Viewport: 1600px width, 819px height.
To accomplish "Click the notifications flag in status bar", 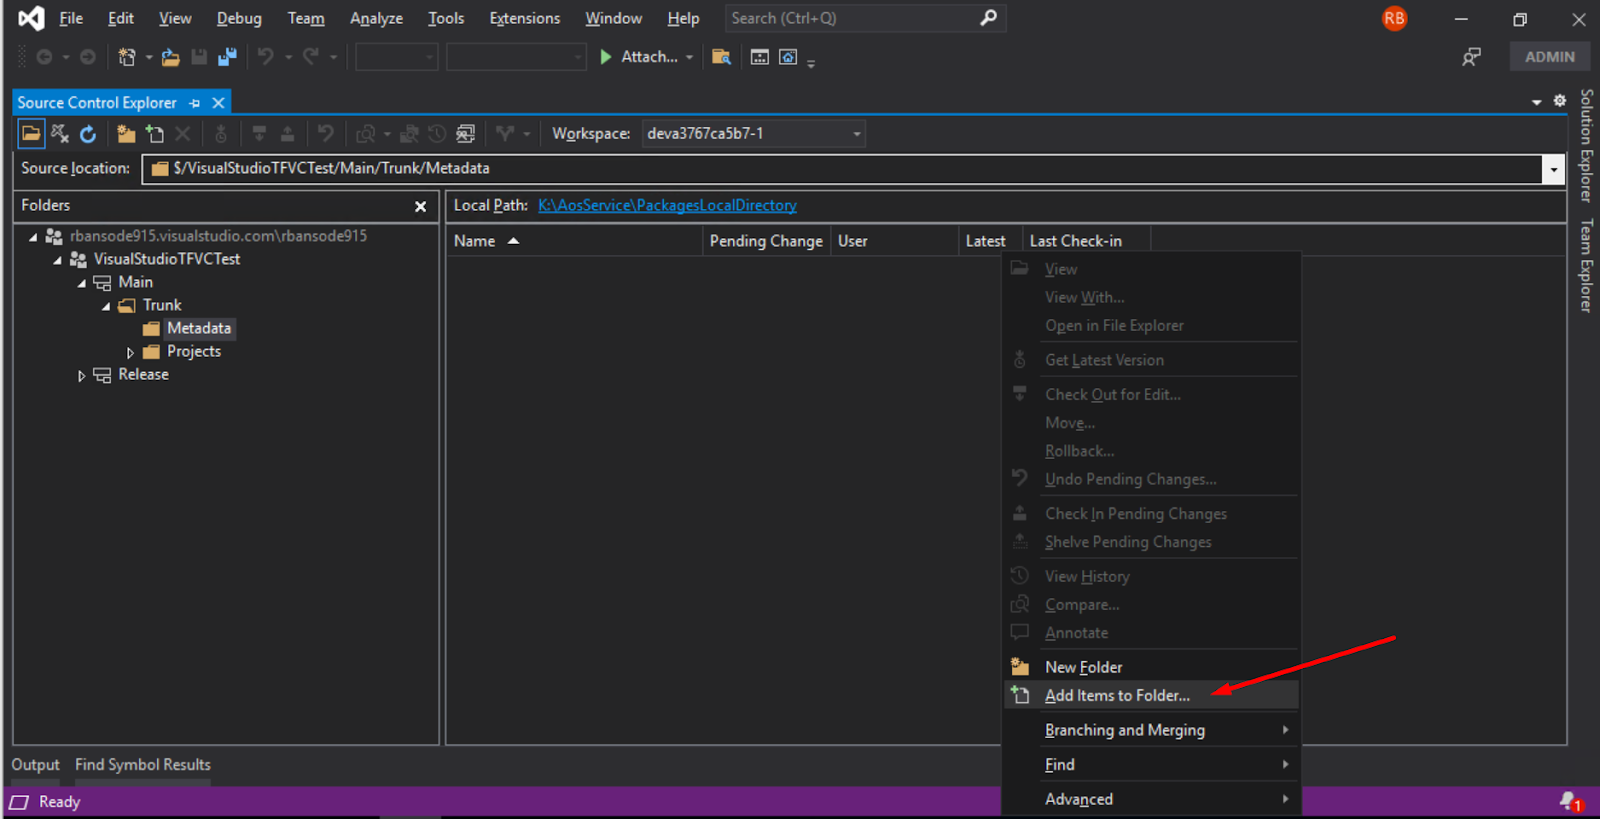I will point(1570,802).
